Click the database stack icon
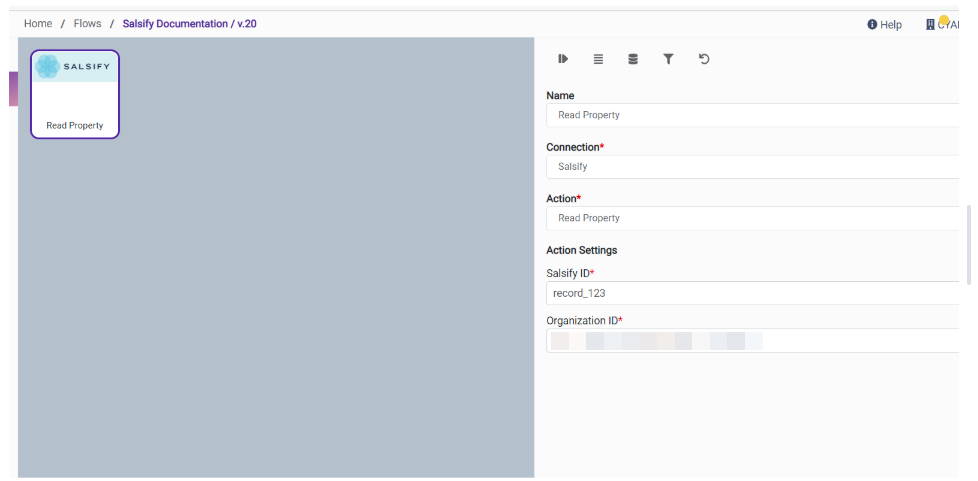This screenshot has height=481, width=978. click(x=633, y=59)
